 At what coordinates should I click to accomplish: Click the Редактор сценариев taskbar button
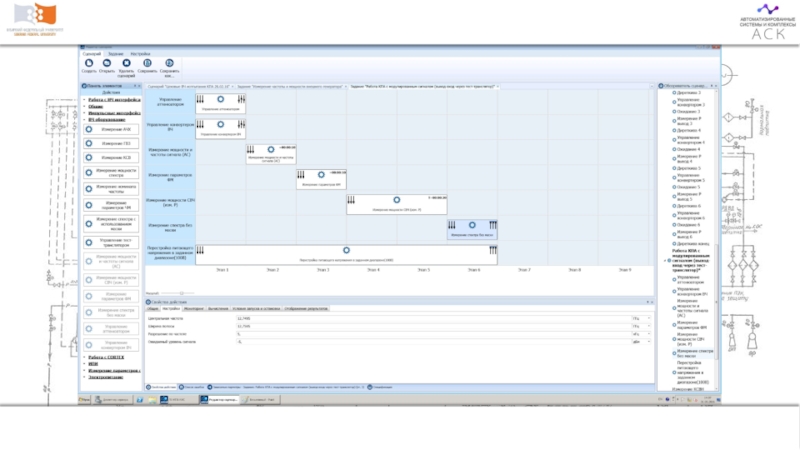[219, 399]
